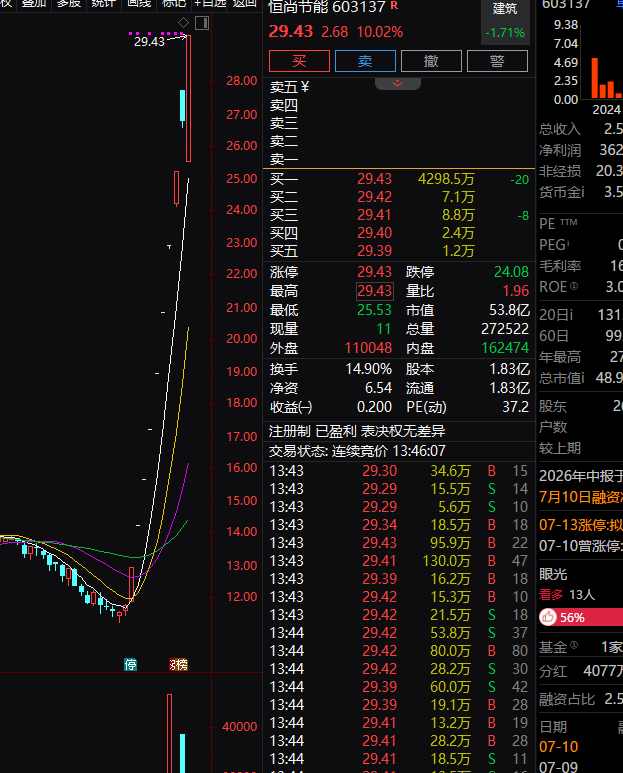The width and height of the screenshot is (623, 773).
Task: Click the tall red latest candlestick
Action: [188, 98]
